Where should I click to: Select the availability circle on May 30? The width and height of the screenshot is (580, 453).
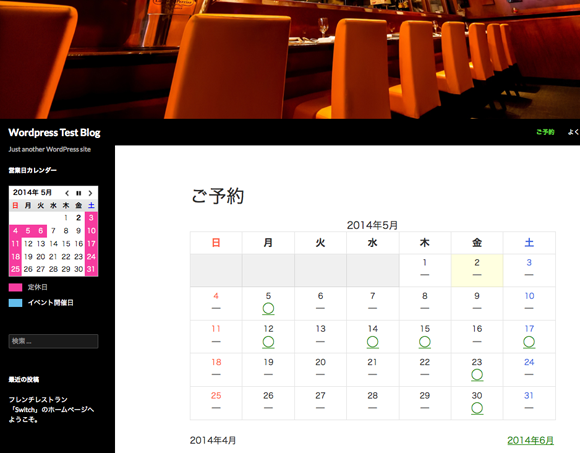point(477,408)
